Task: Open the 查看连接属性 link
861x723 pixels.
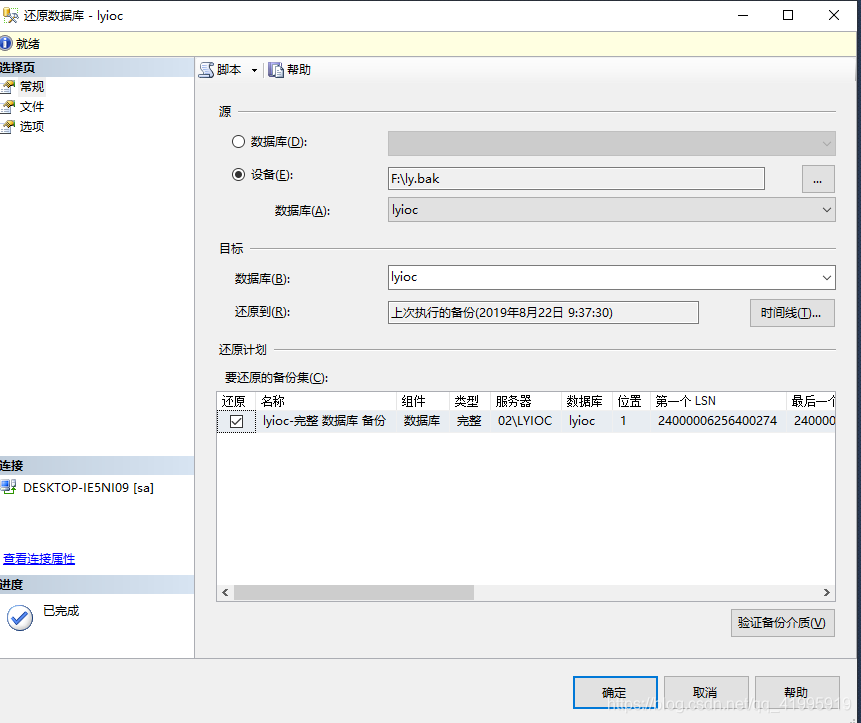Action: click(38, 558)
